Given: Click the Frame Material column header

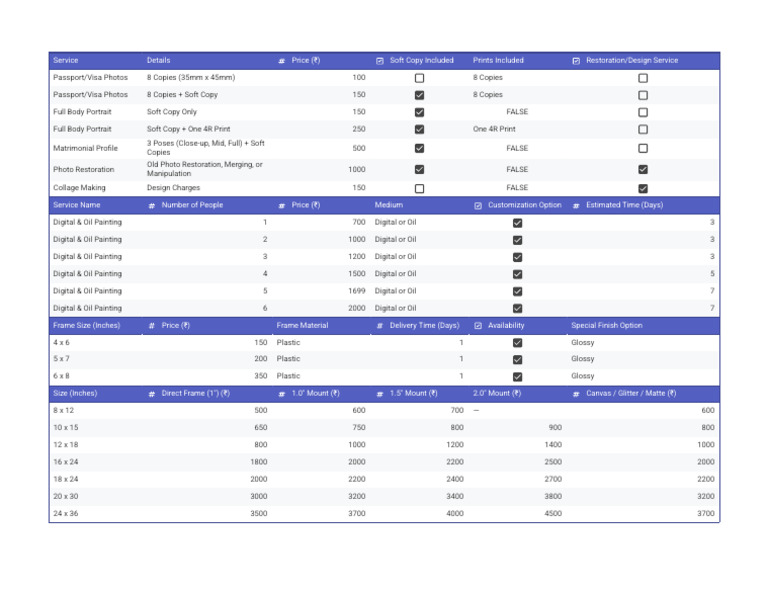Looking at the screenshot, I should [302, 325].
